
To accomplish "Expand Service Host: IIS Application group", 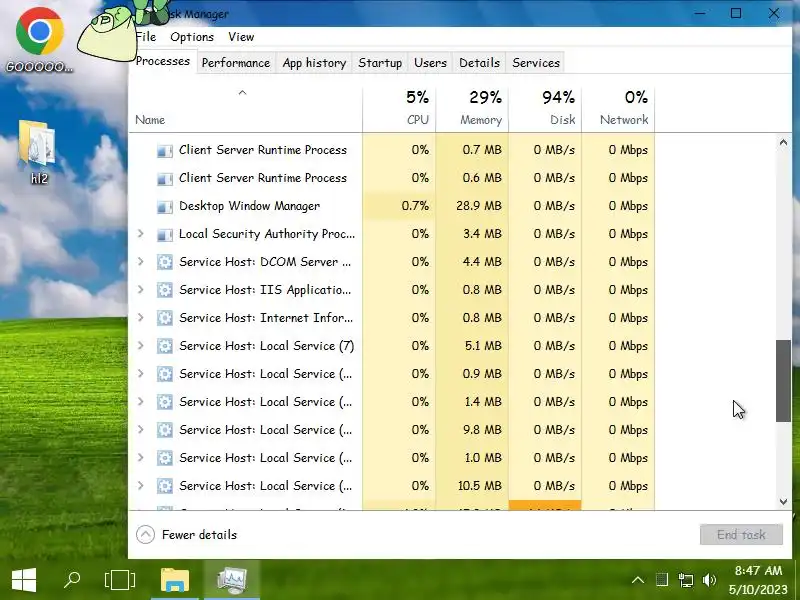I will coord(141,290).
